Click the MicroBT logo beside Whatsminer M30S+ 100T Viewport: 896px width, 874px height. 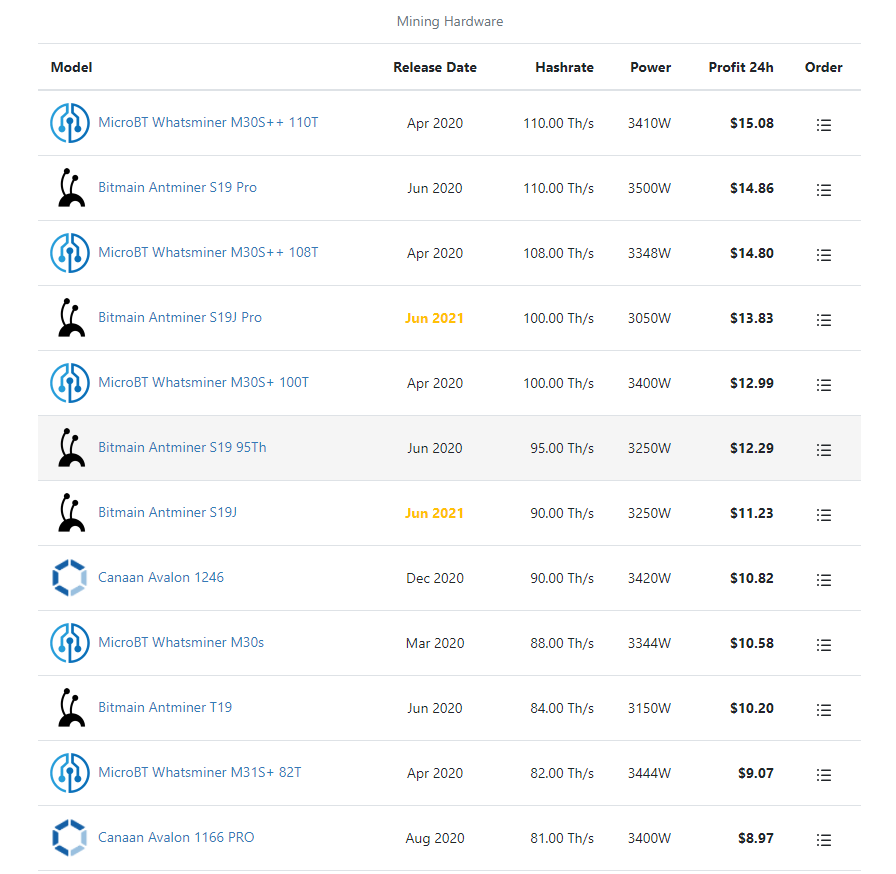click(x=70, y=383)
